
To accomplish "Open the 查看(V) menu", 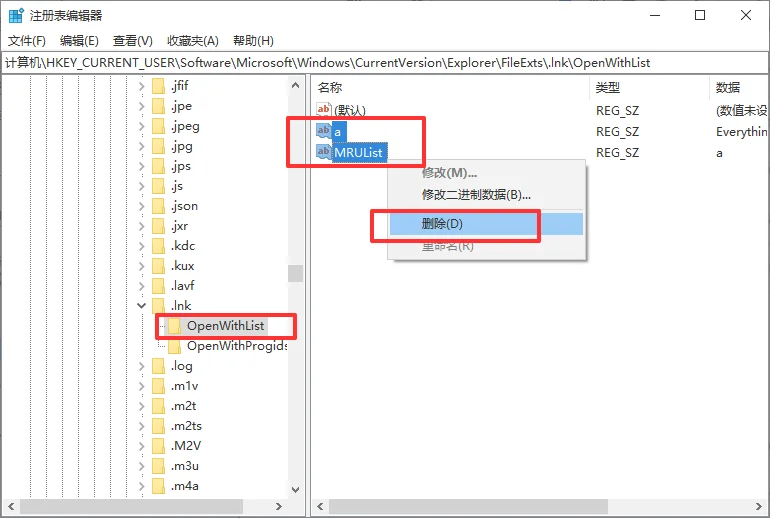I will (133, 41).
